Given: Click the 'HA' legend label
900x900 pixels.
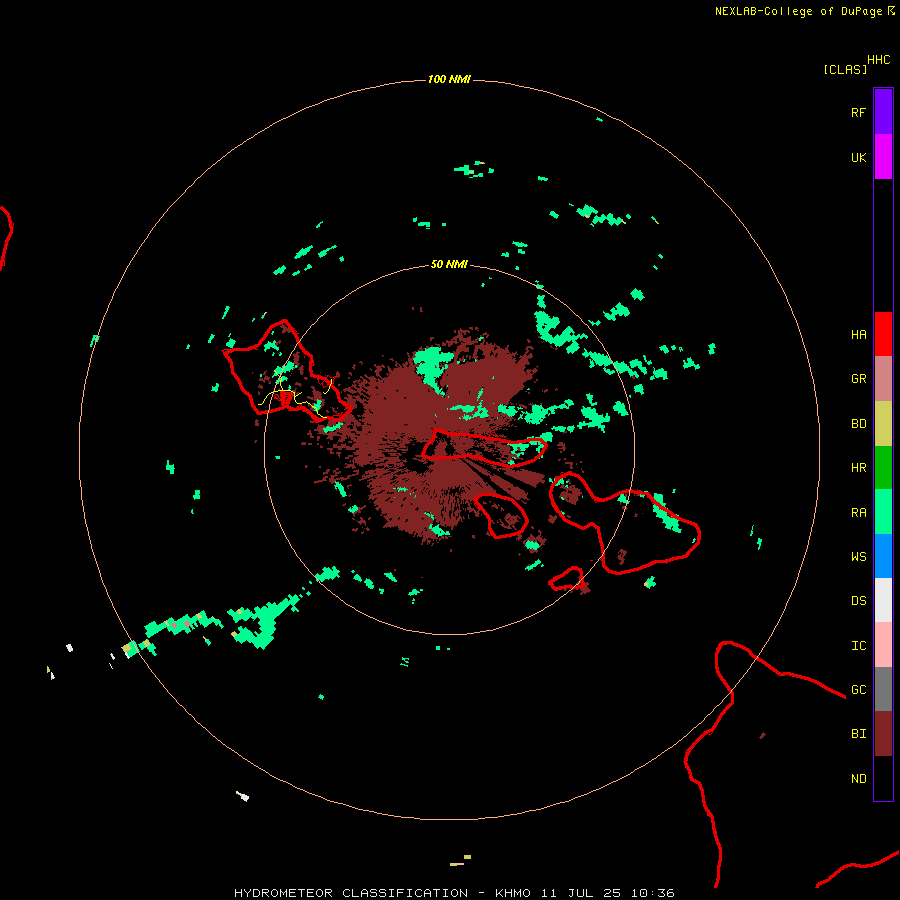Looking at the screenshot, I should click(x=858, y=334).
